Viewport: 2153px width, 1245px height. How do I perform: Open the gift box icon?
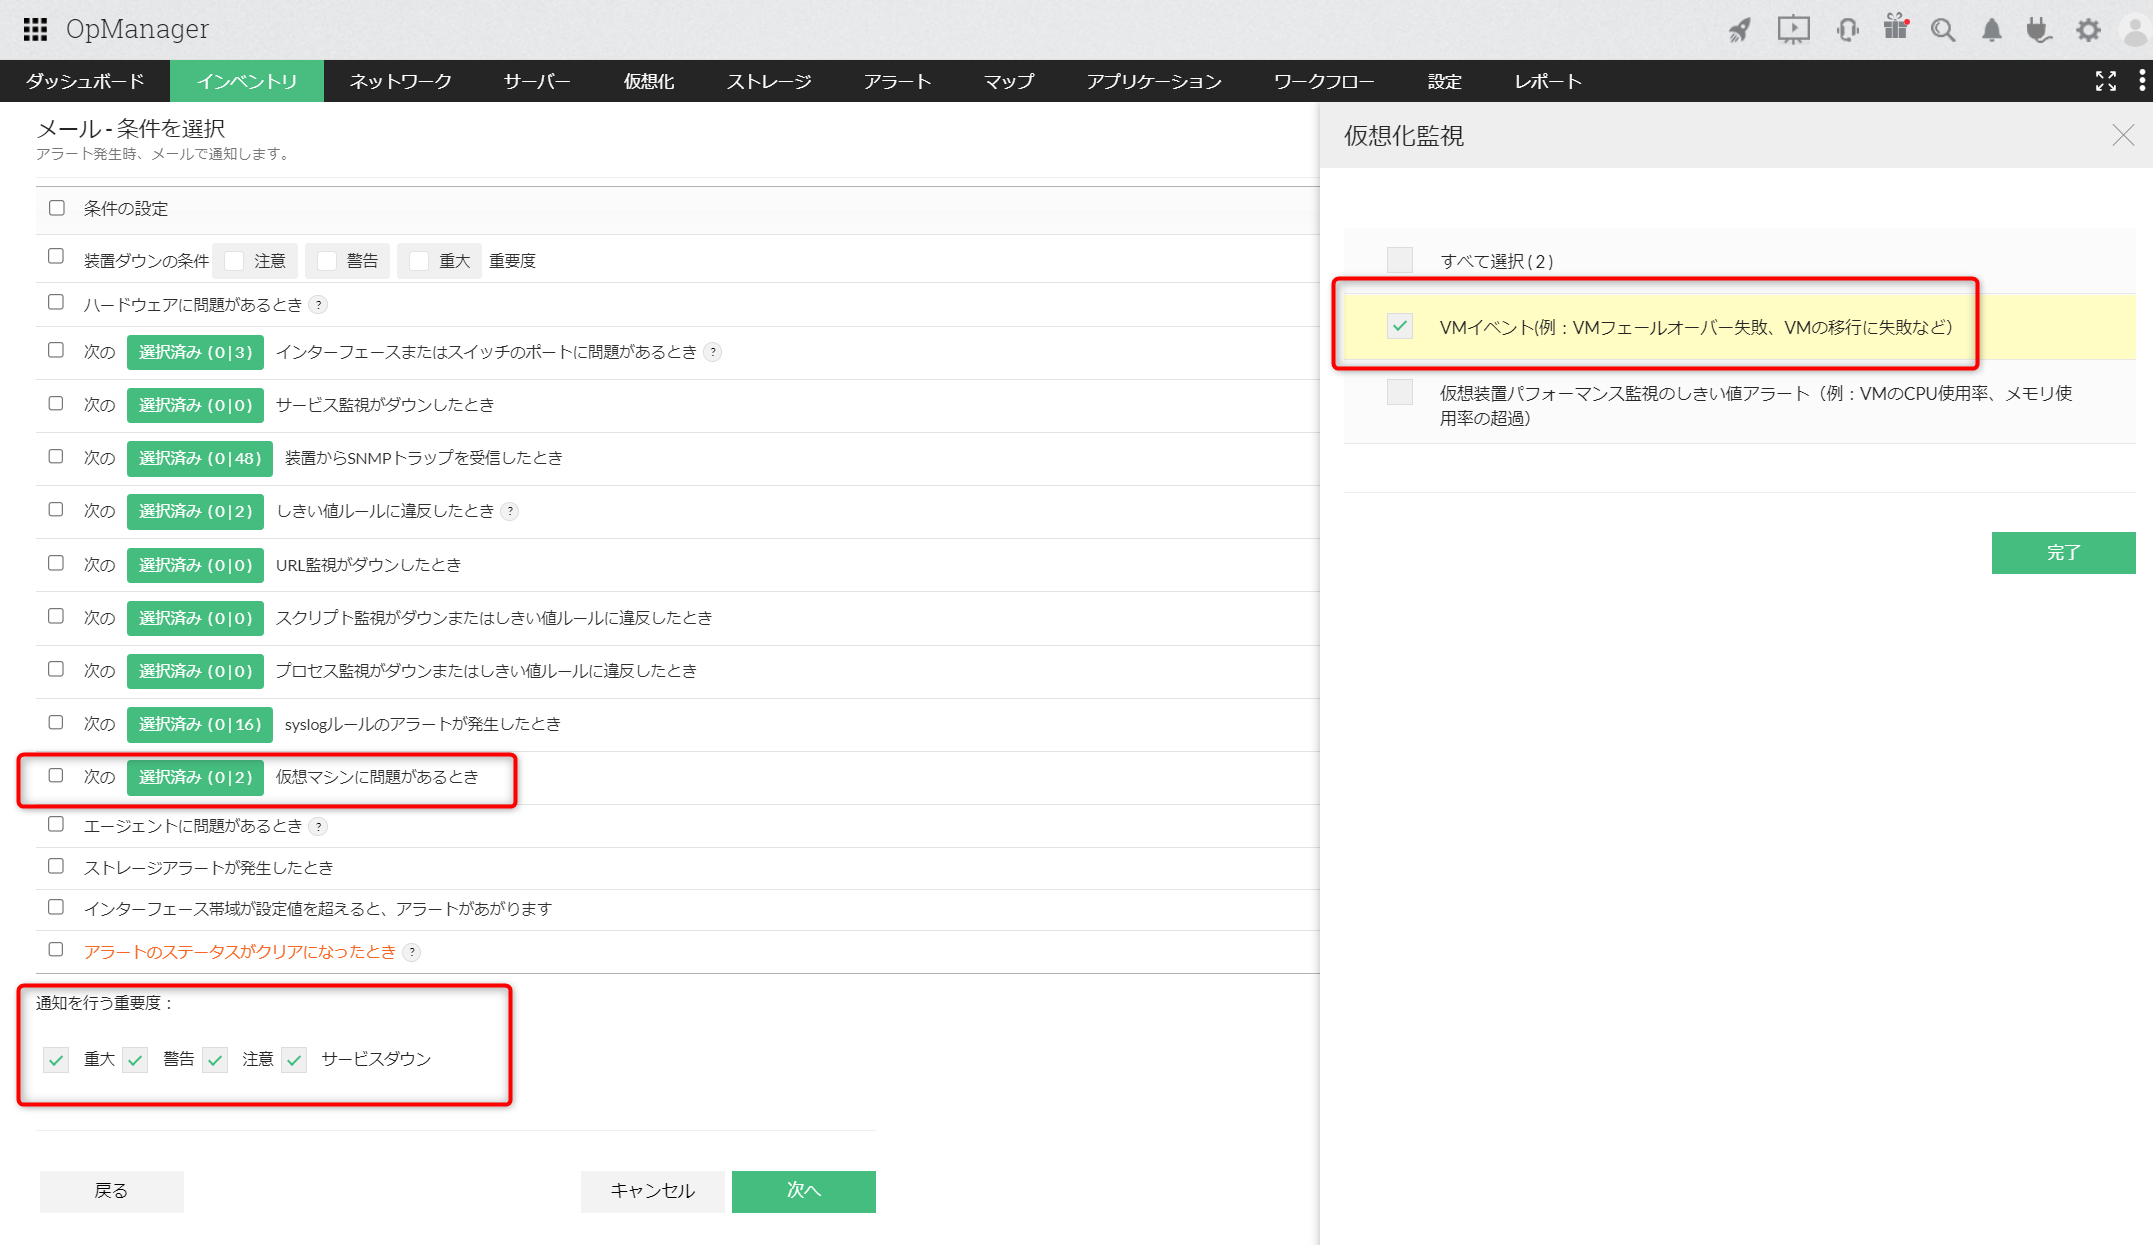pos(1895,28)
